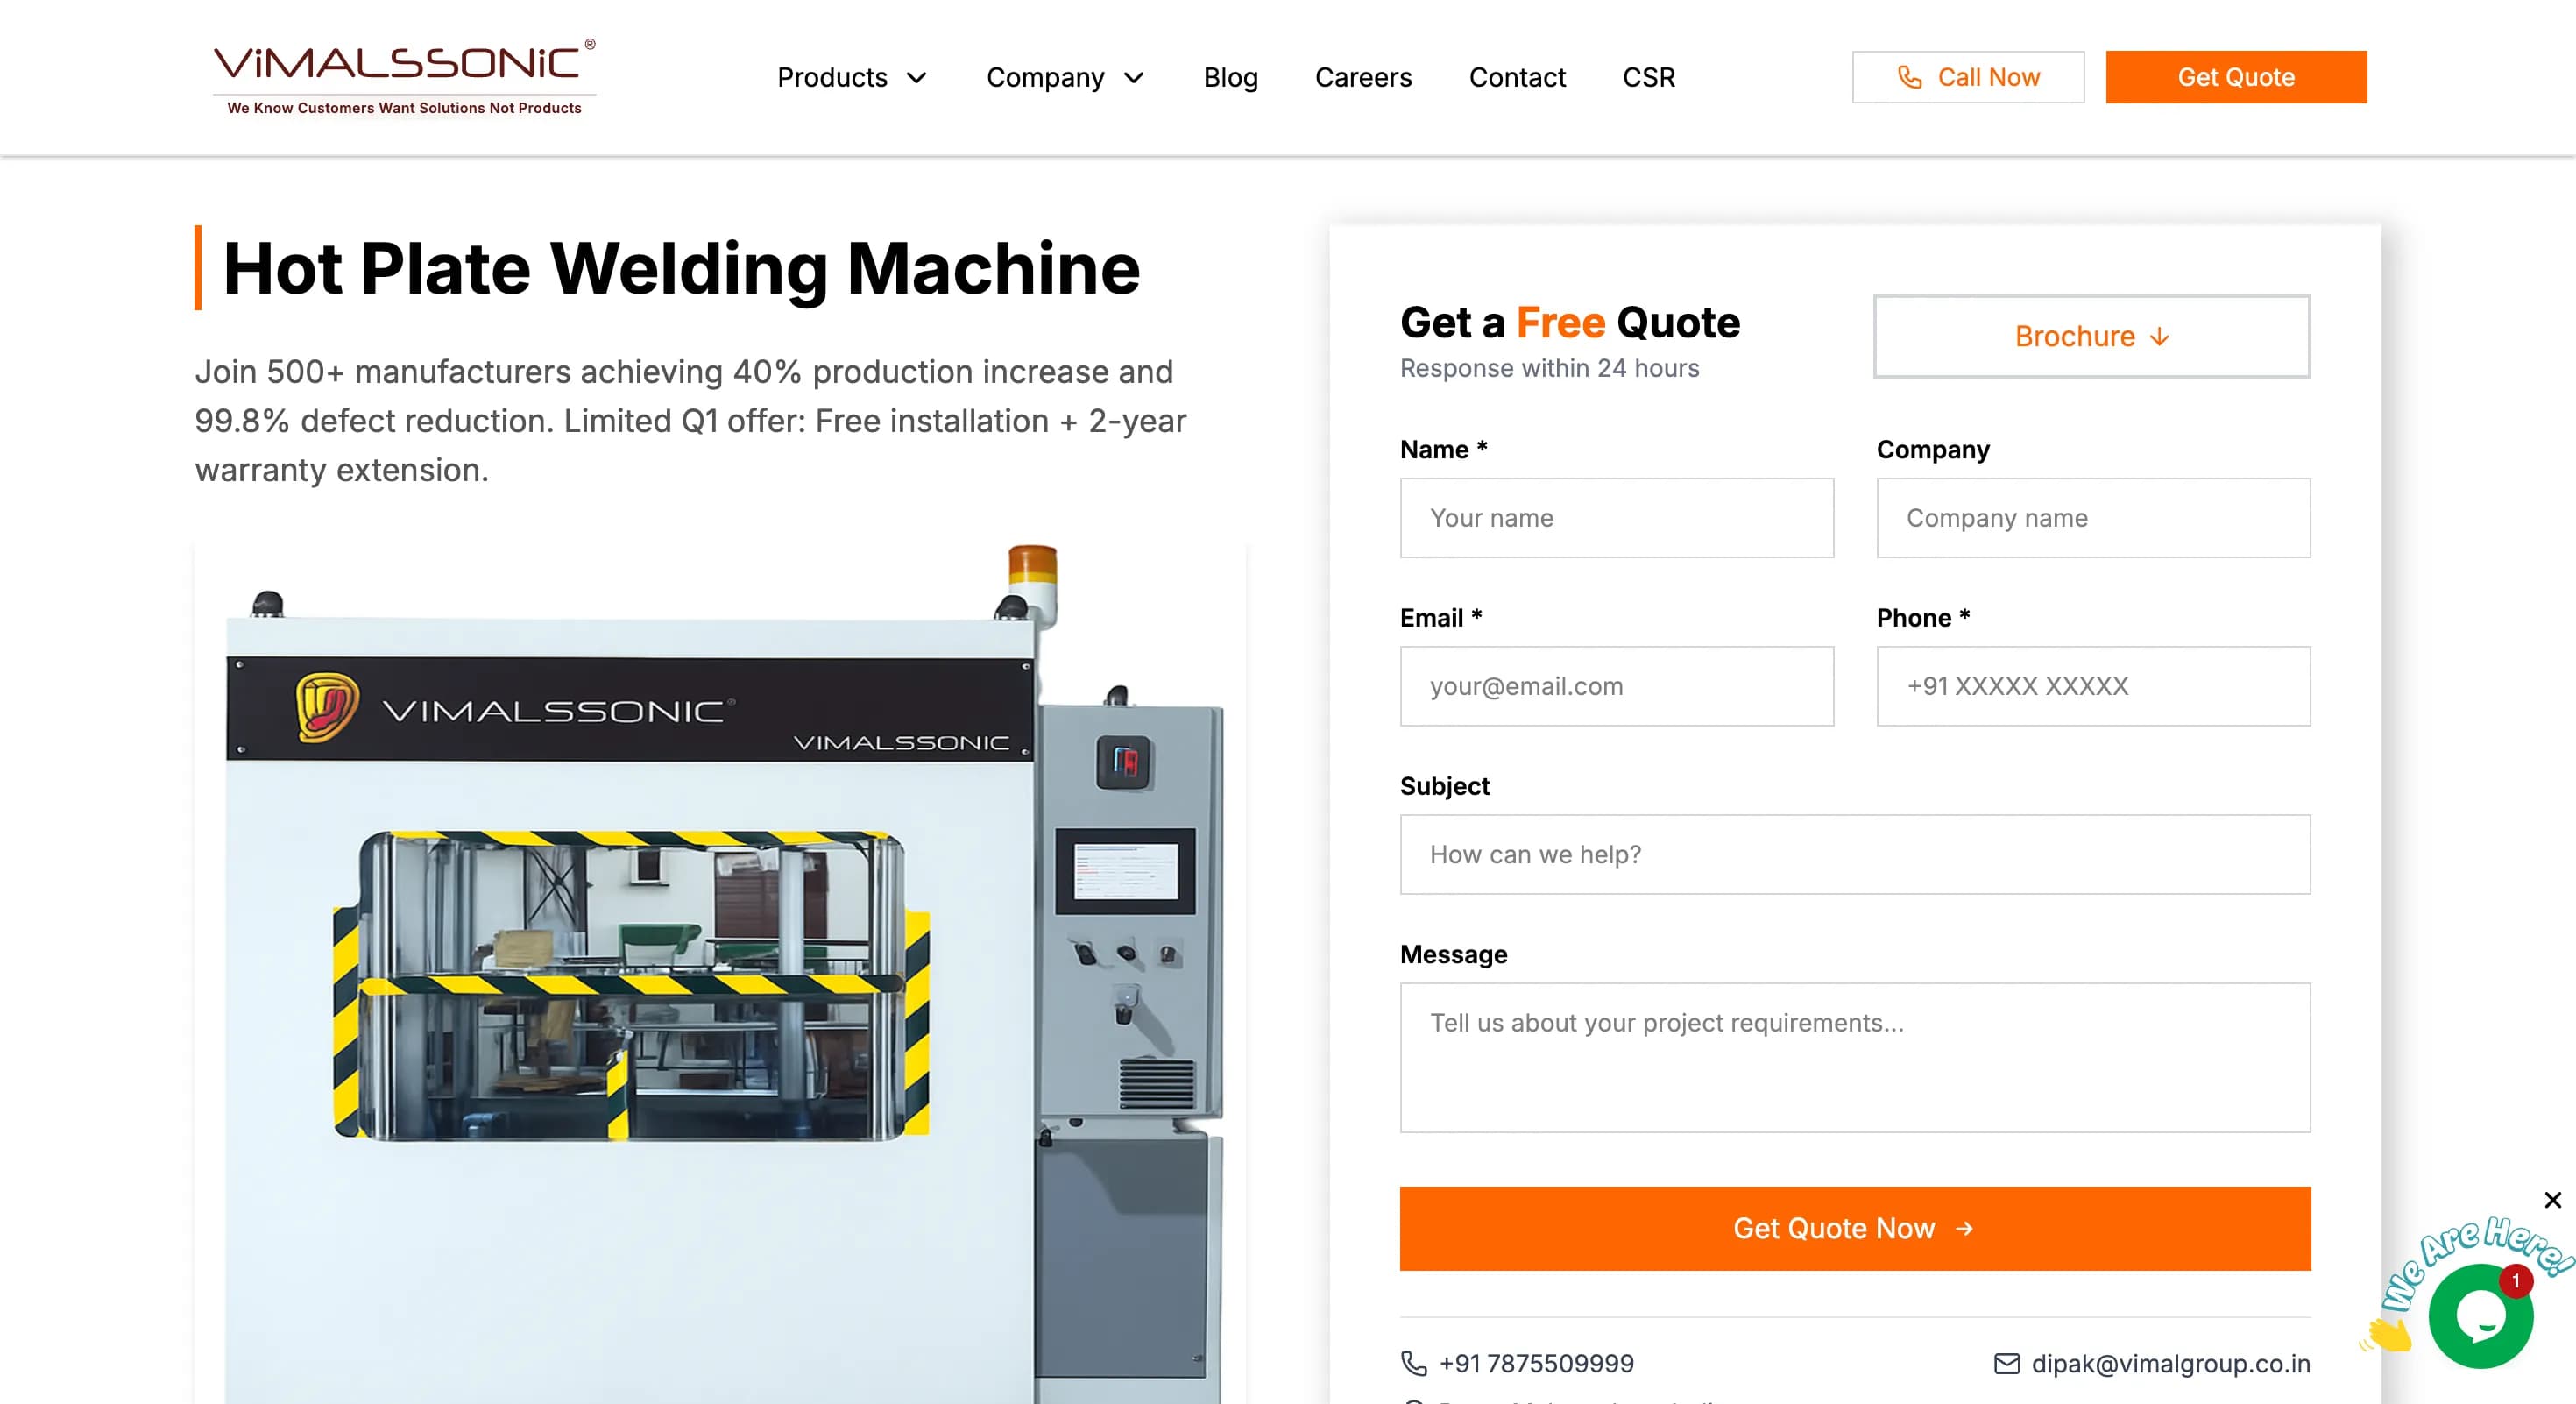Image resolution: width=2576 pixels, height=1404 pixels.
Task: Focus the Your name input field
Action: click(x=1616, y=518)
